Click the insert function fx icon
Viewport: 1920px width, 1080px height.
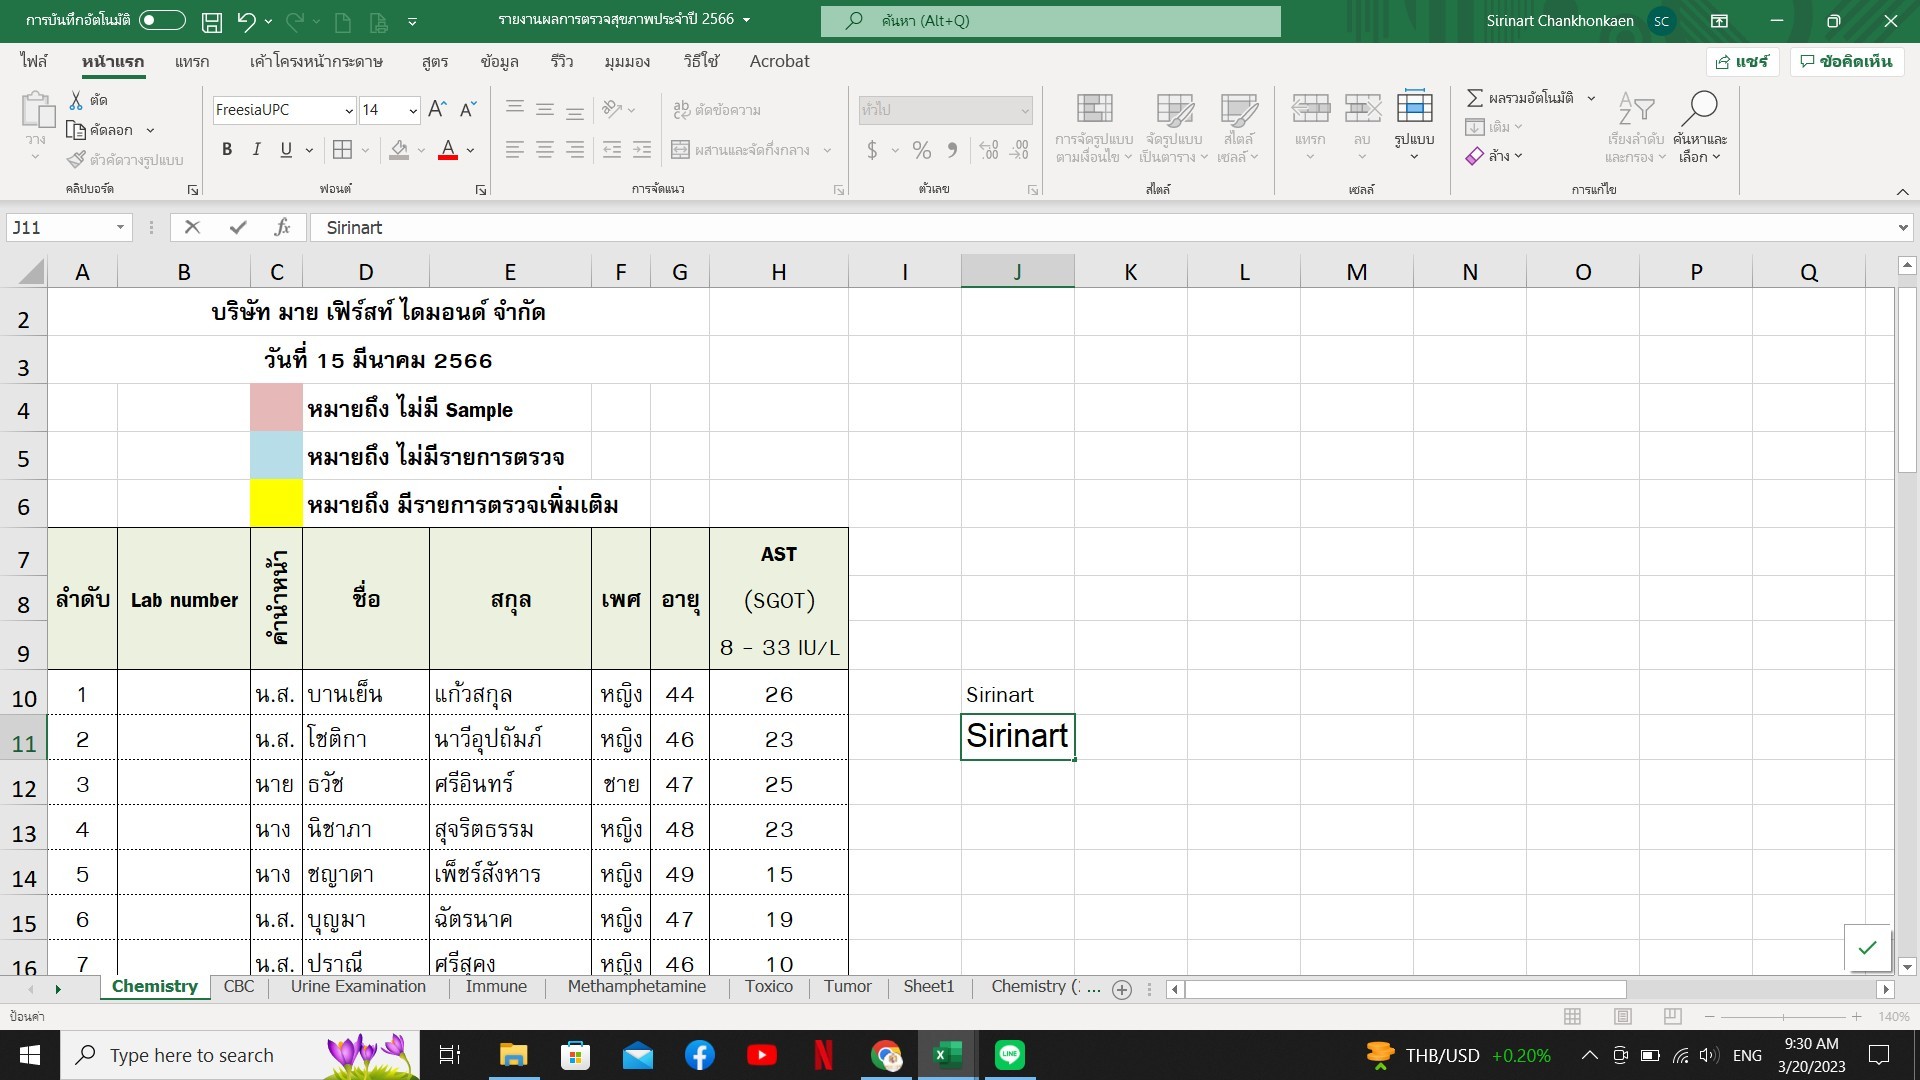pos(282,228)
